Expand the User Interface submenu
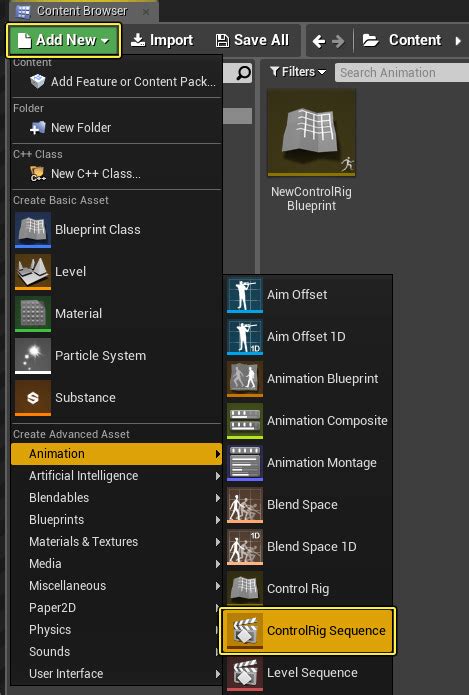 click(x=116, y=674)
